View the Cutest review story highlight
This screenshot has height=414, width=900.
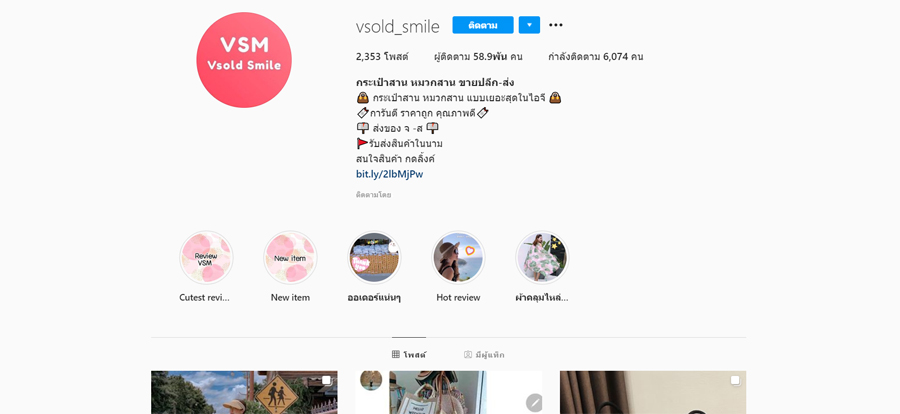(205, 258)
